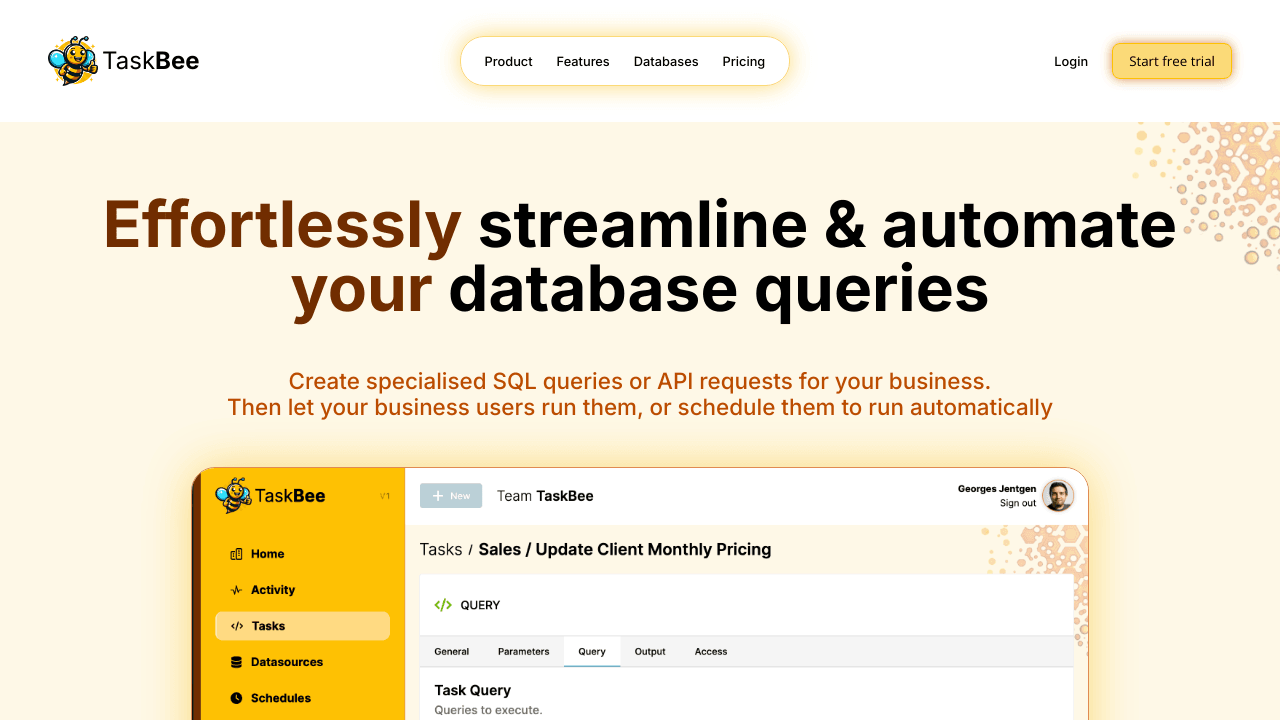1280x720 pixels.
Task: Select the Output tab
Action: (x=650, y=651)
